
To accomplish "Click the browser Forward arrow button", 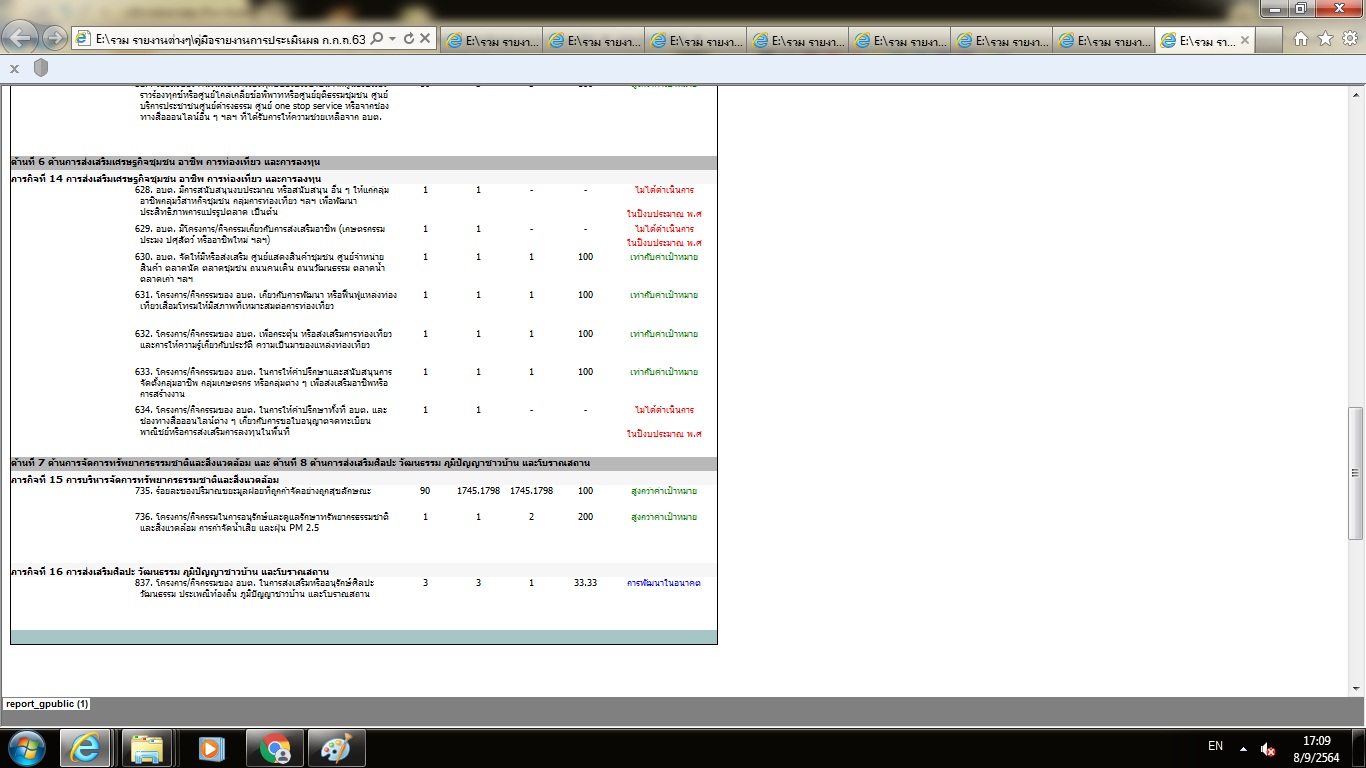I will point(55,39).
